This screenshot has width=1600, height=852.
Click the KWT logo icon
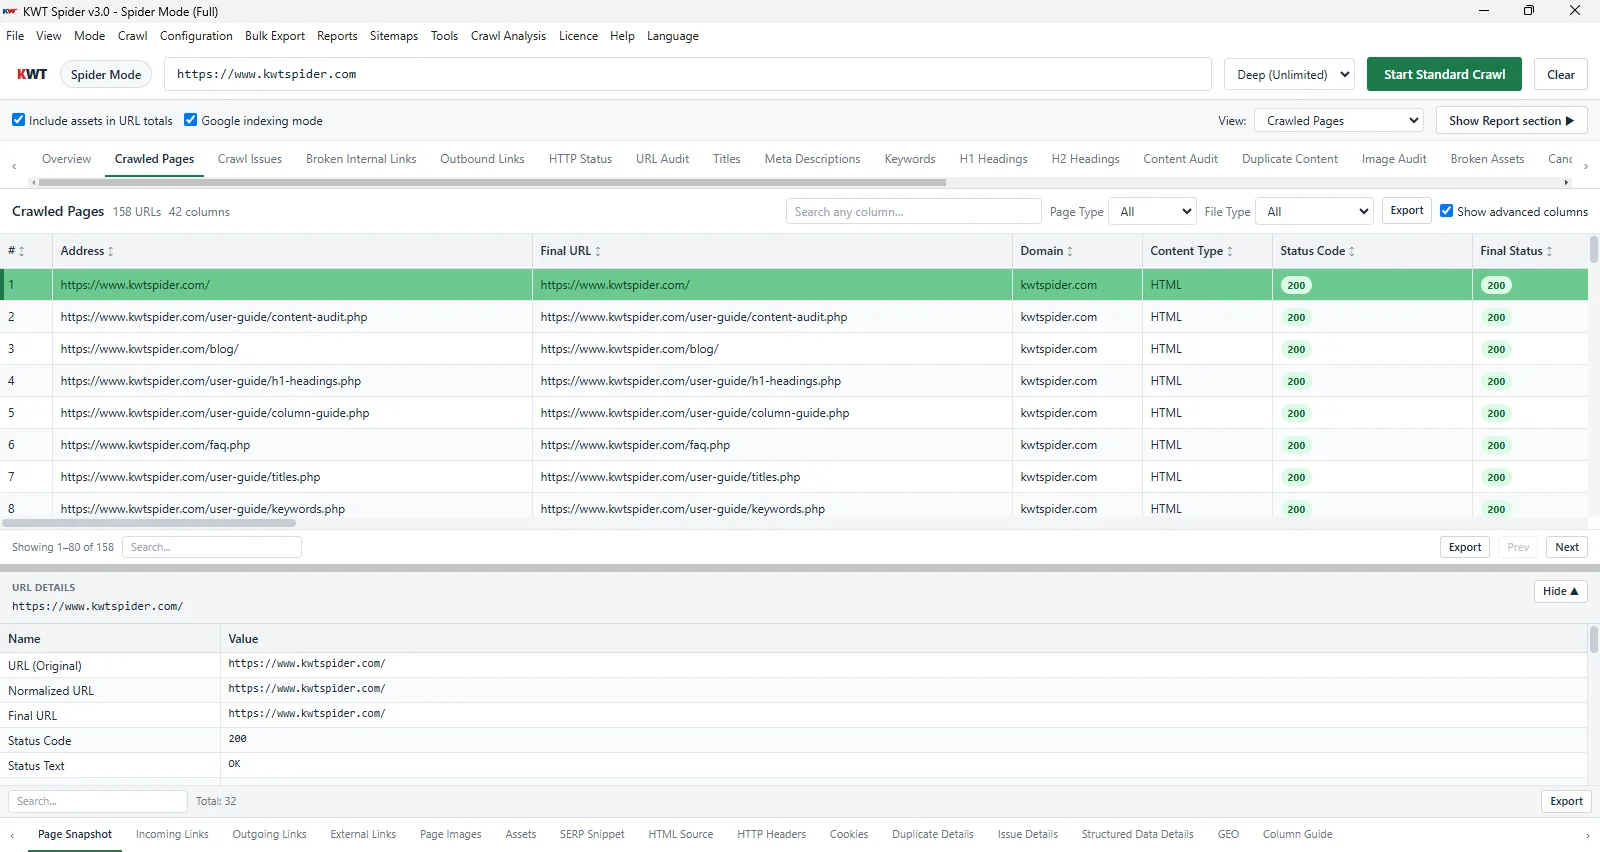[x=32, y=74]
